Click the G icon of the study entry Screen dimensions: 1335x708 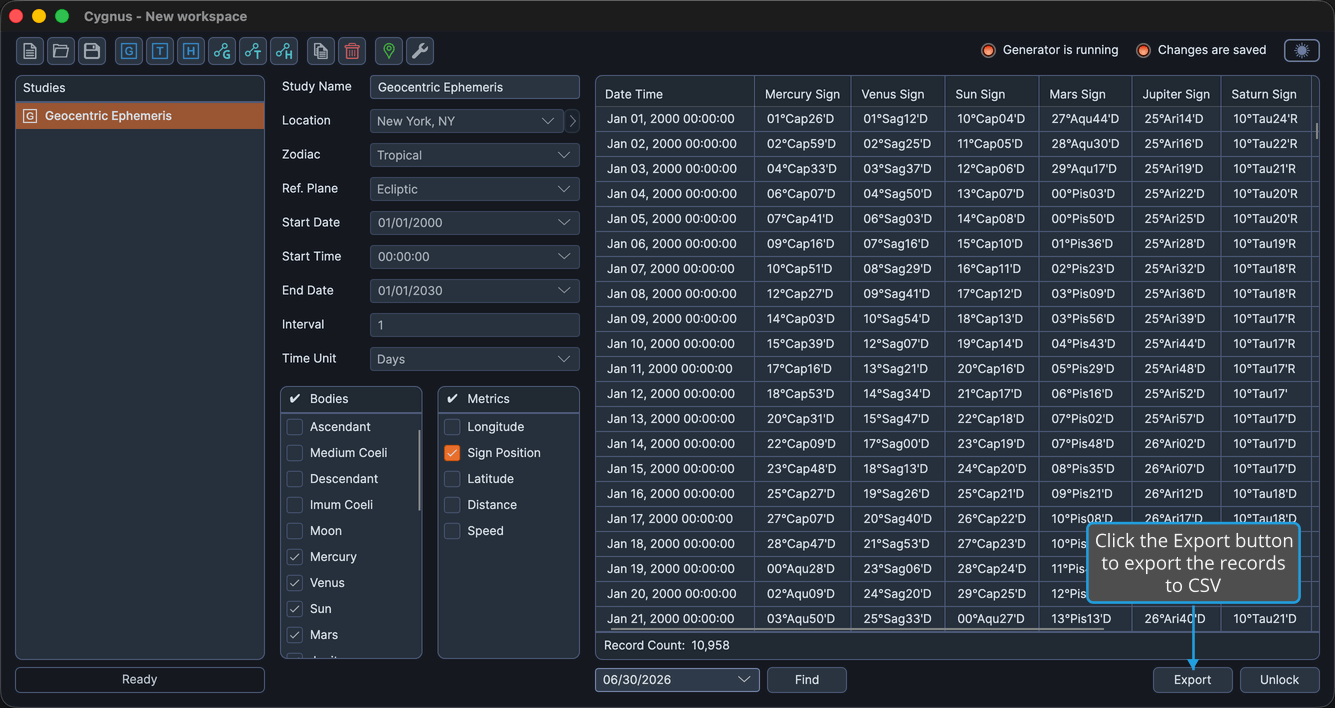[30, 116]
